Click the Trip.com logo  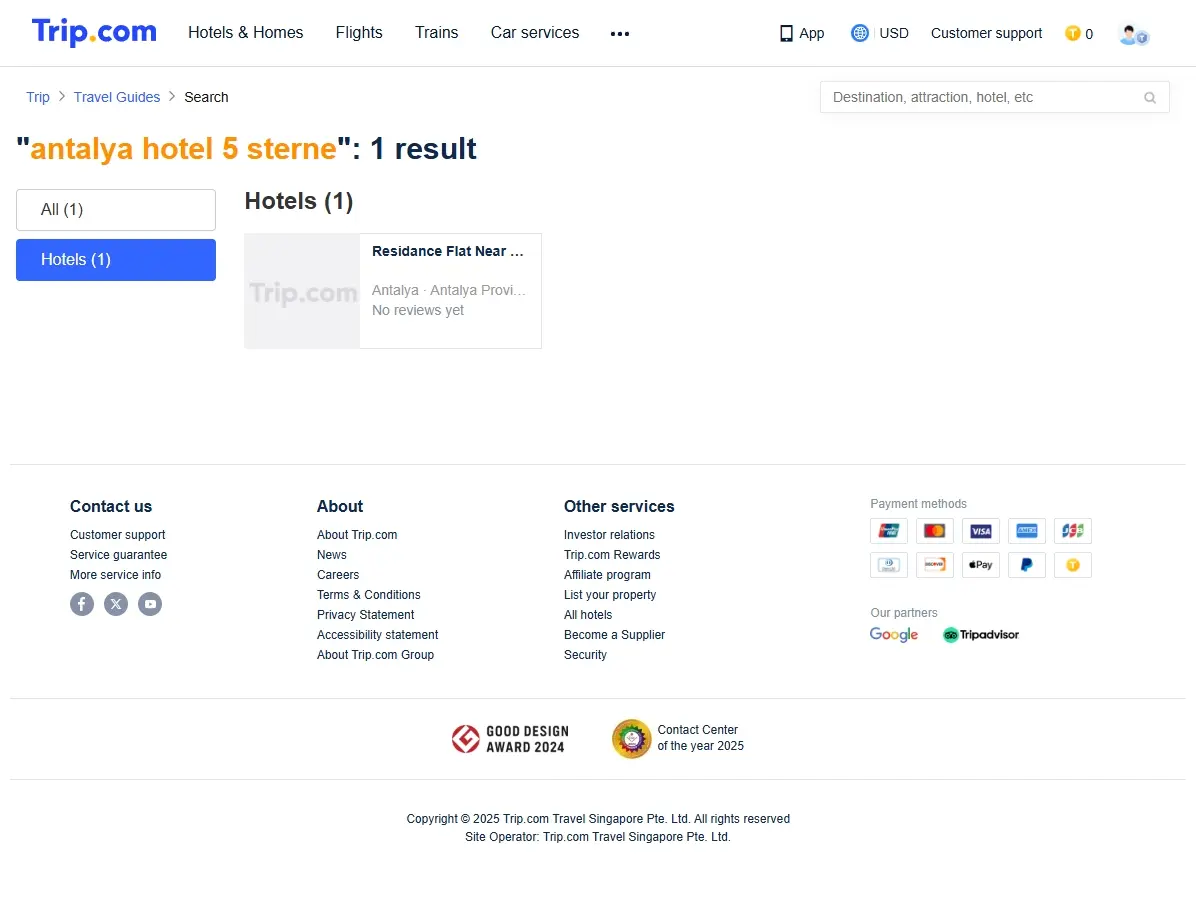(94, 32)
